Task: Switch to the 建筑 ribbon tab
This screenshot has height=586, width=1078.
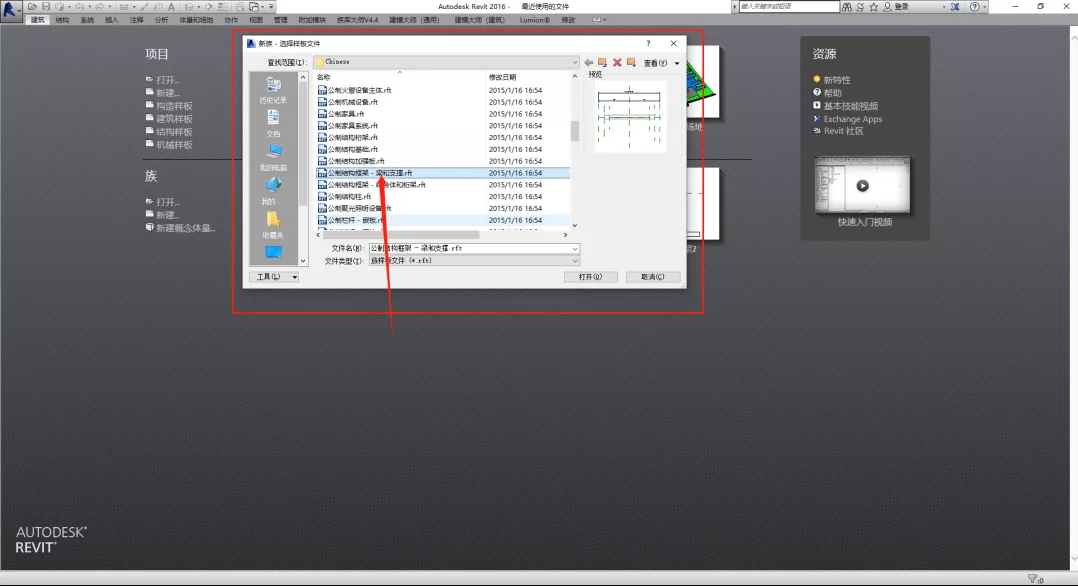Action: pos(38,20)
